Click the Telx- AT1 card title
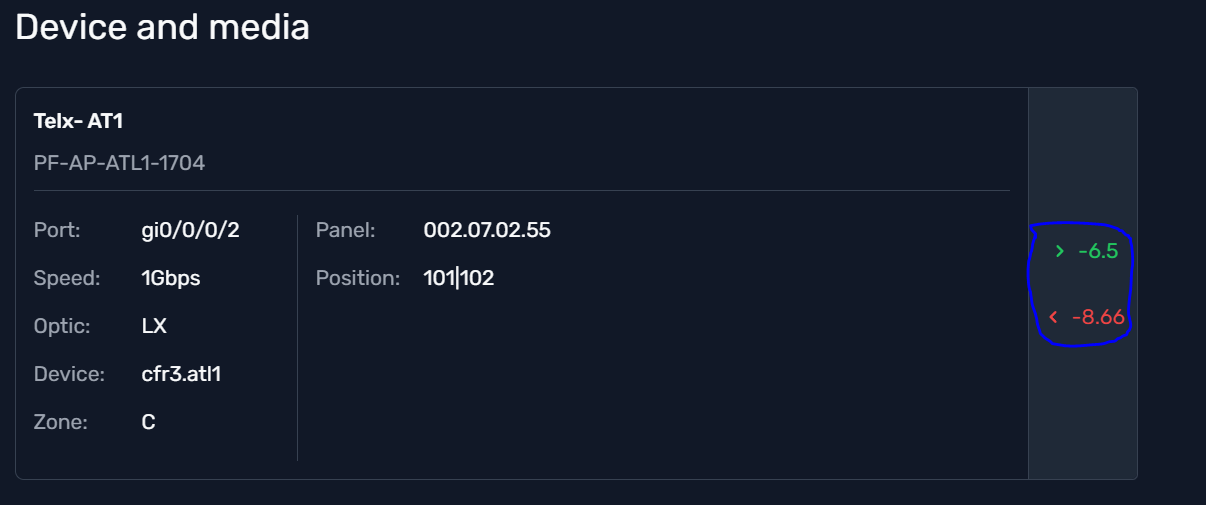Screen dimensions: 1206x505 [78, 121]
